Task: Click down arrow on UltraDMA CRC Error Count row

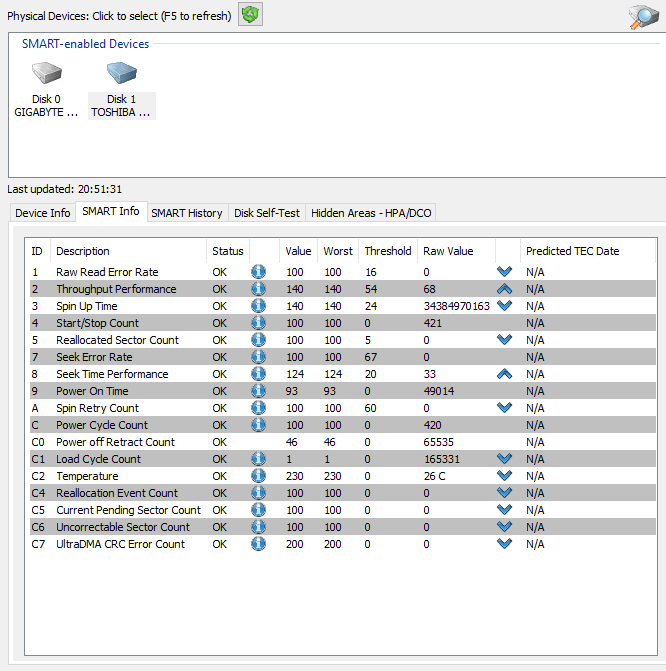Action: (505, 543)
